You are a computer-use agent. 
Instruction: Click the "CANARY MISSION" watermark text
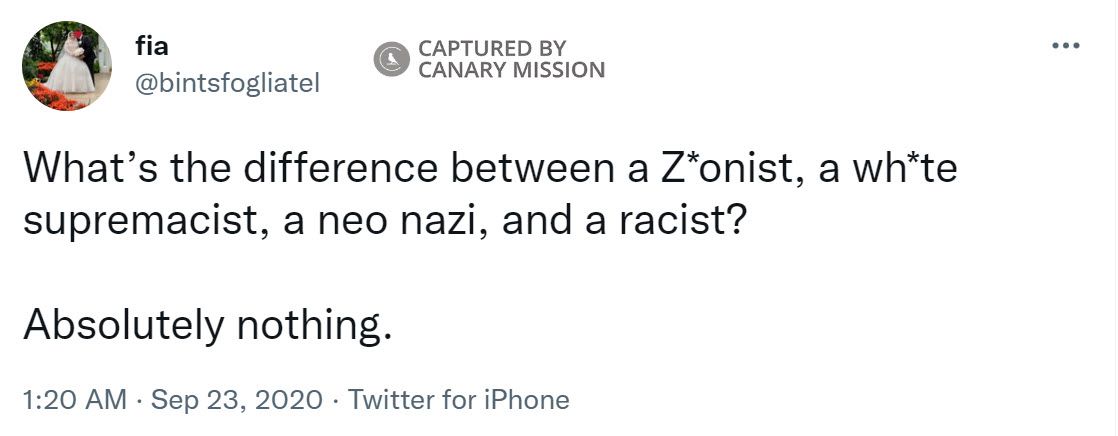511,70
